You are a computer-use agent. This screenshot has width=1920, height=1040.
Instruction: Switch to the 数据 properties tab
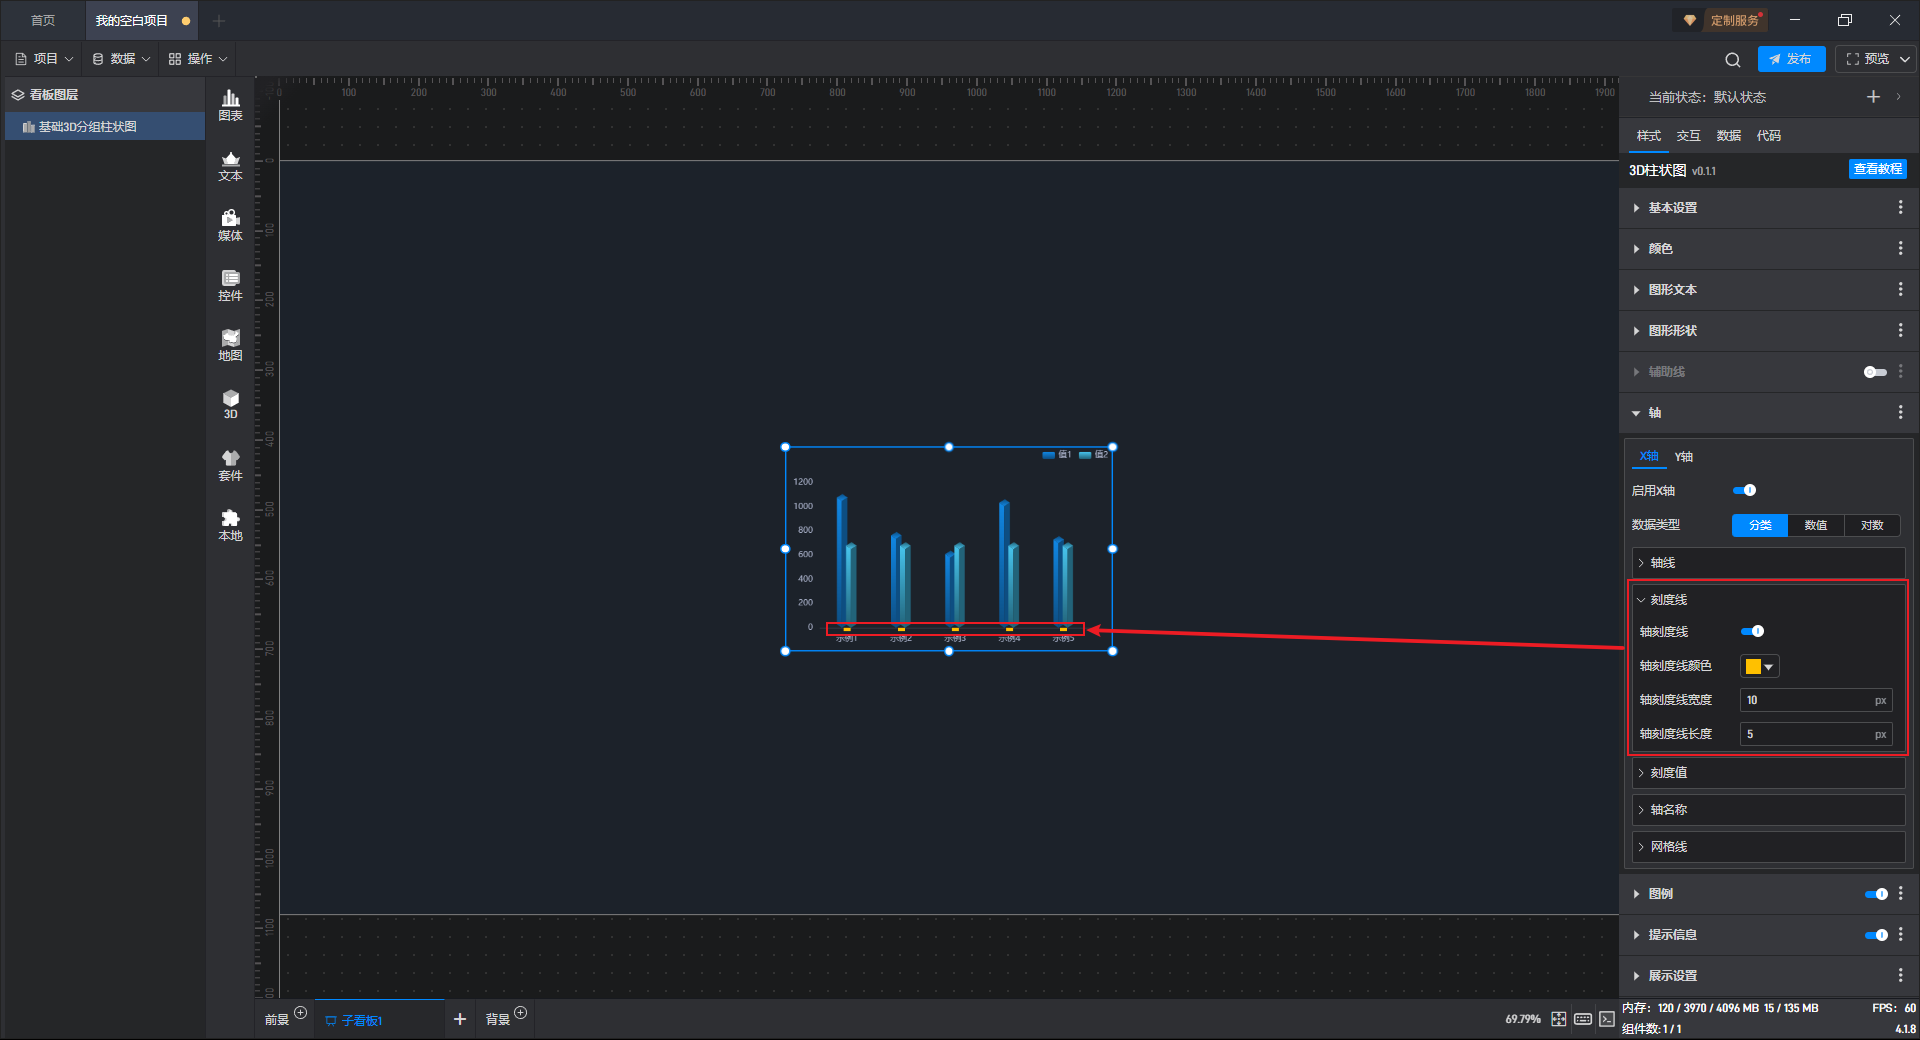pyautogui.click(x=1728, y=136)
